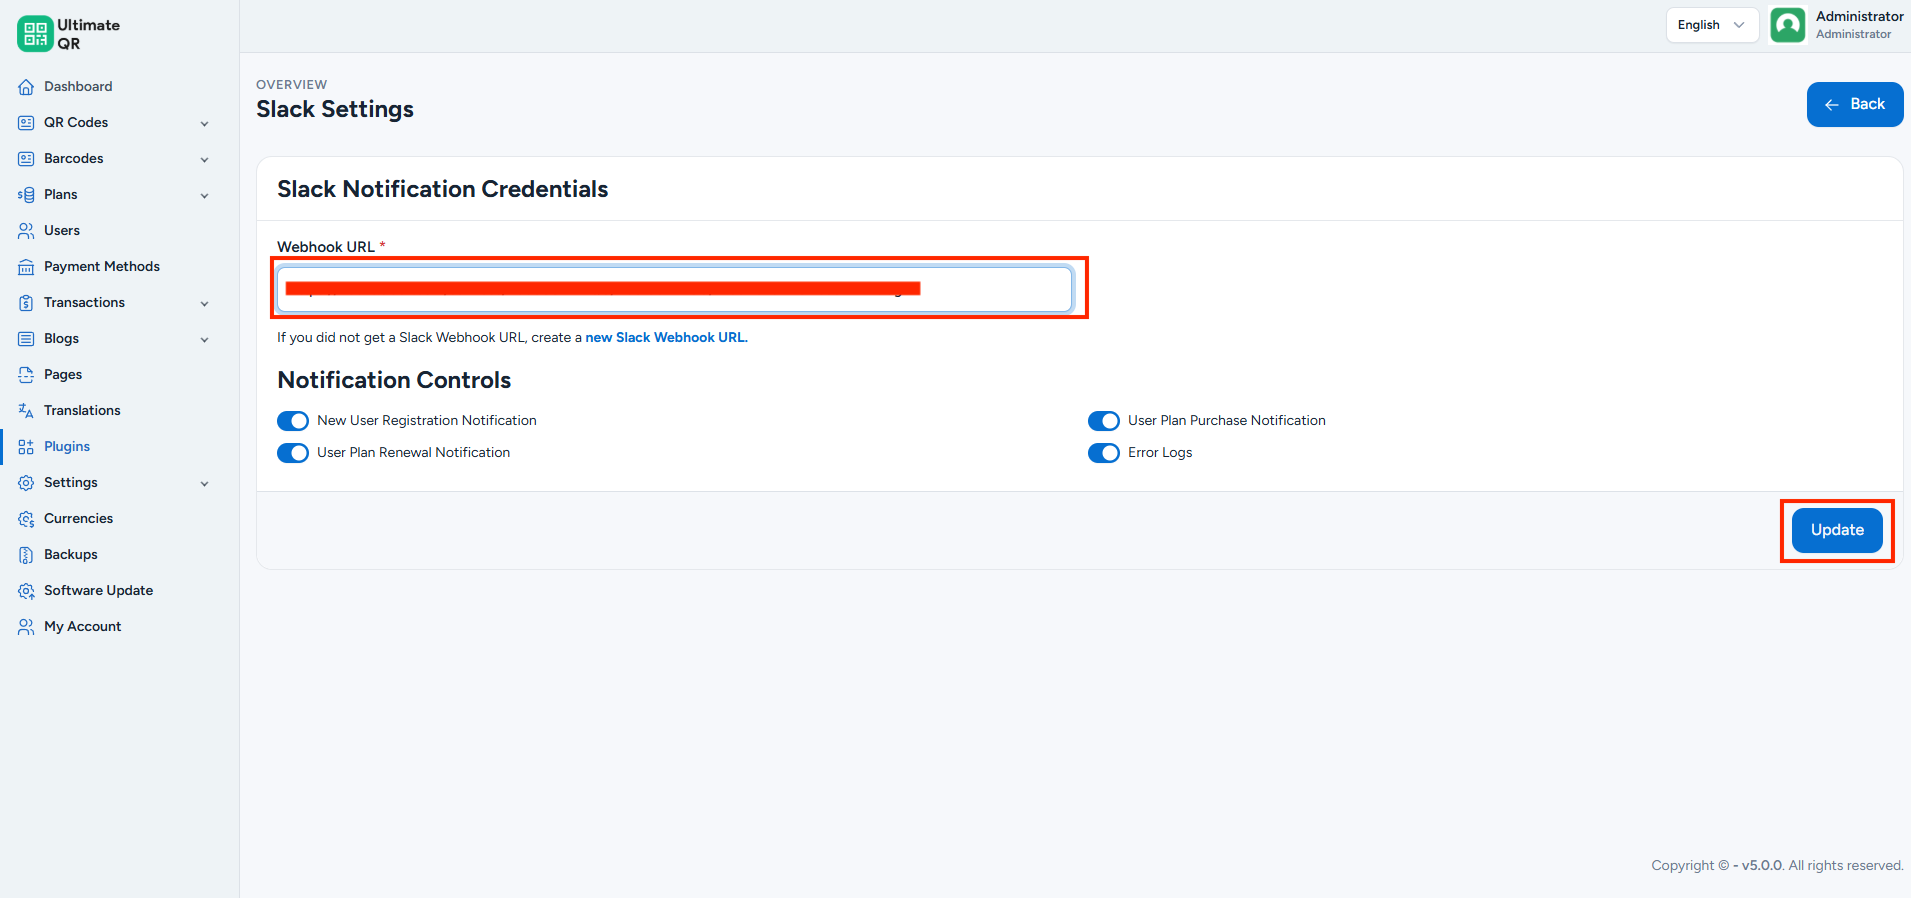This screenshot has height=898, width=1911.
Task: Toggle the Error Logs switch
Action: tap(1104, 453)
